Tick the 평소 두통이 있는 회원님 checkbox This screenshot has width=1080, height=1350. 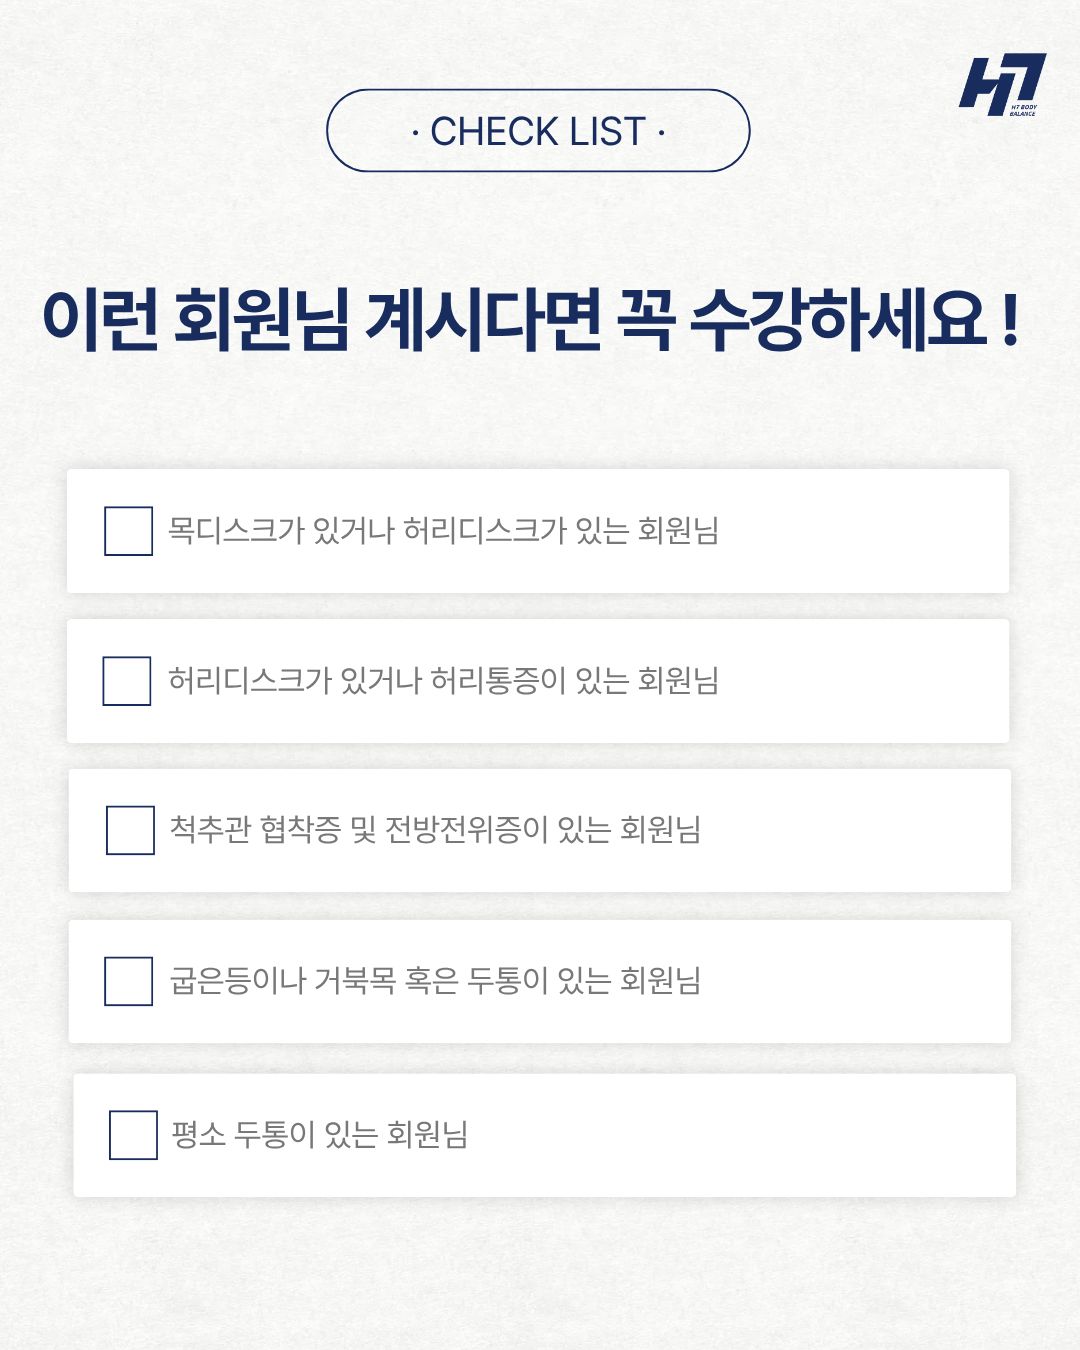(133, 1135)
